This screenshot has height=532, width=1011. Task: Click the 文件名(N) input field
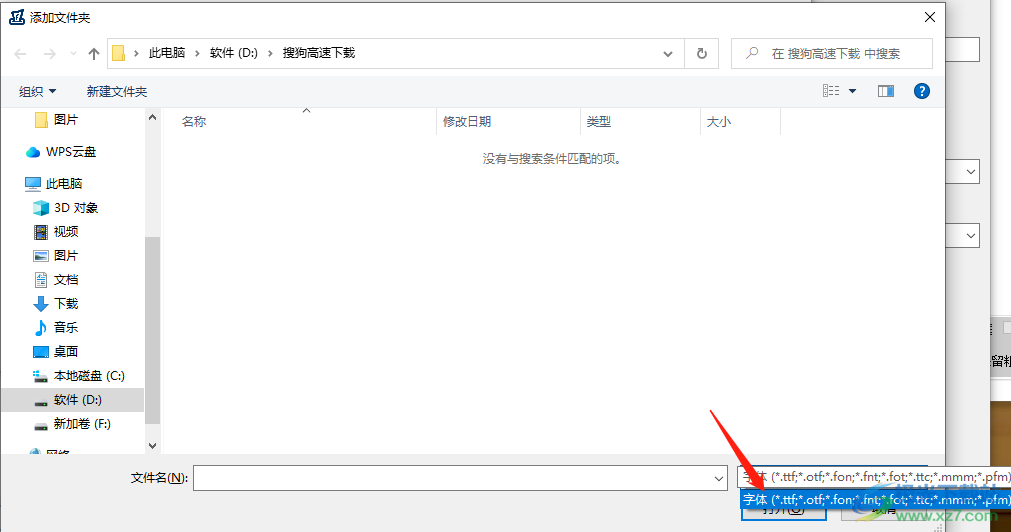pyautogui.click(x=460, y=478)
